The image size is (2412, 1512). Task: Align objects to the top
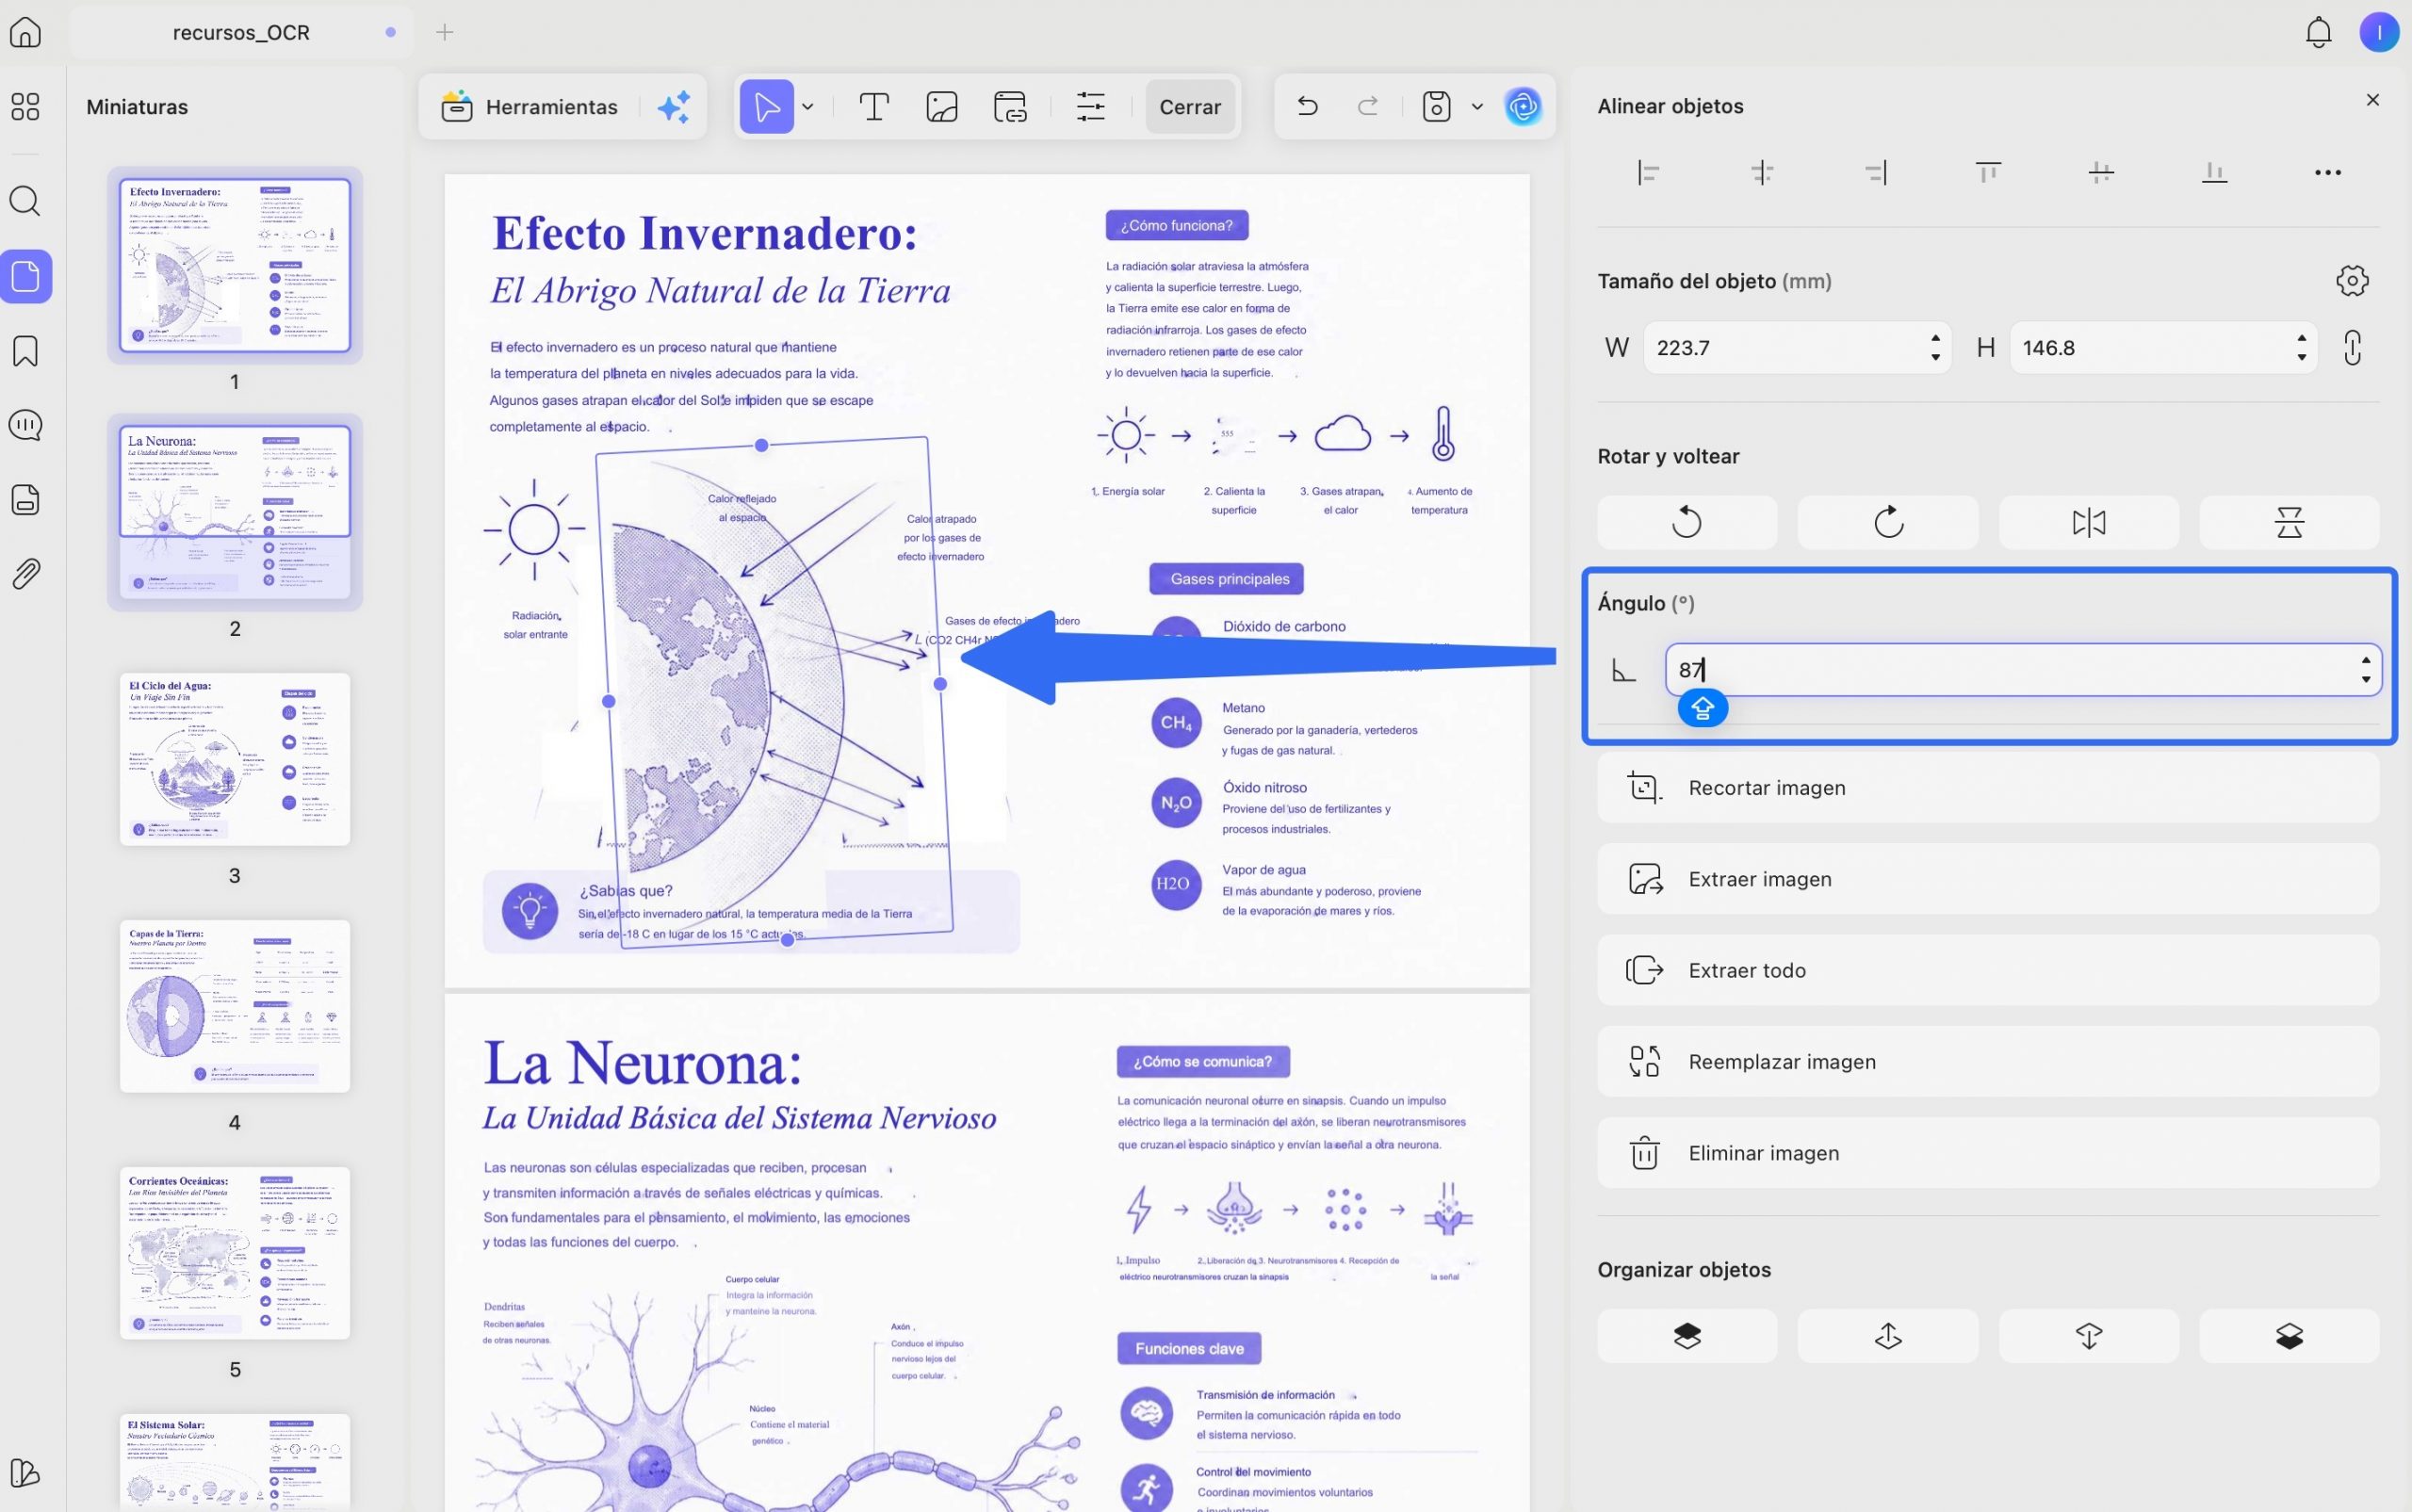(1988, 173)
